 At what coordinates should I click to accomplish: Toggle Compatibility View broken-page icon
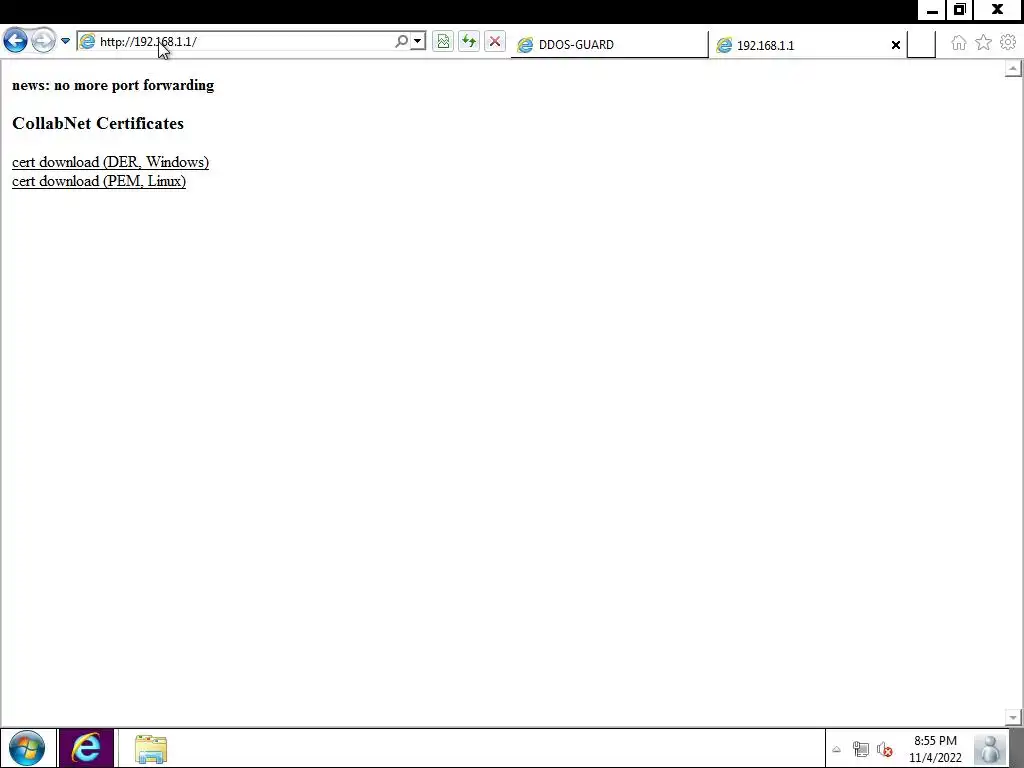click(443, 42)
